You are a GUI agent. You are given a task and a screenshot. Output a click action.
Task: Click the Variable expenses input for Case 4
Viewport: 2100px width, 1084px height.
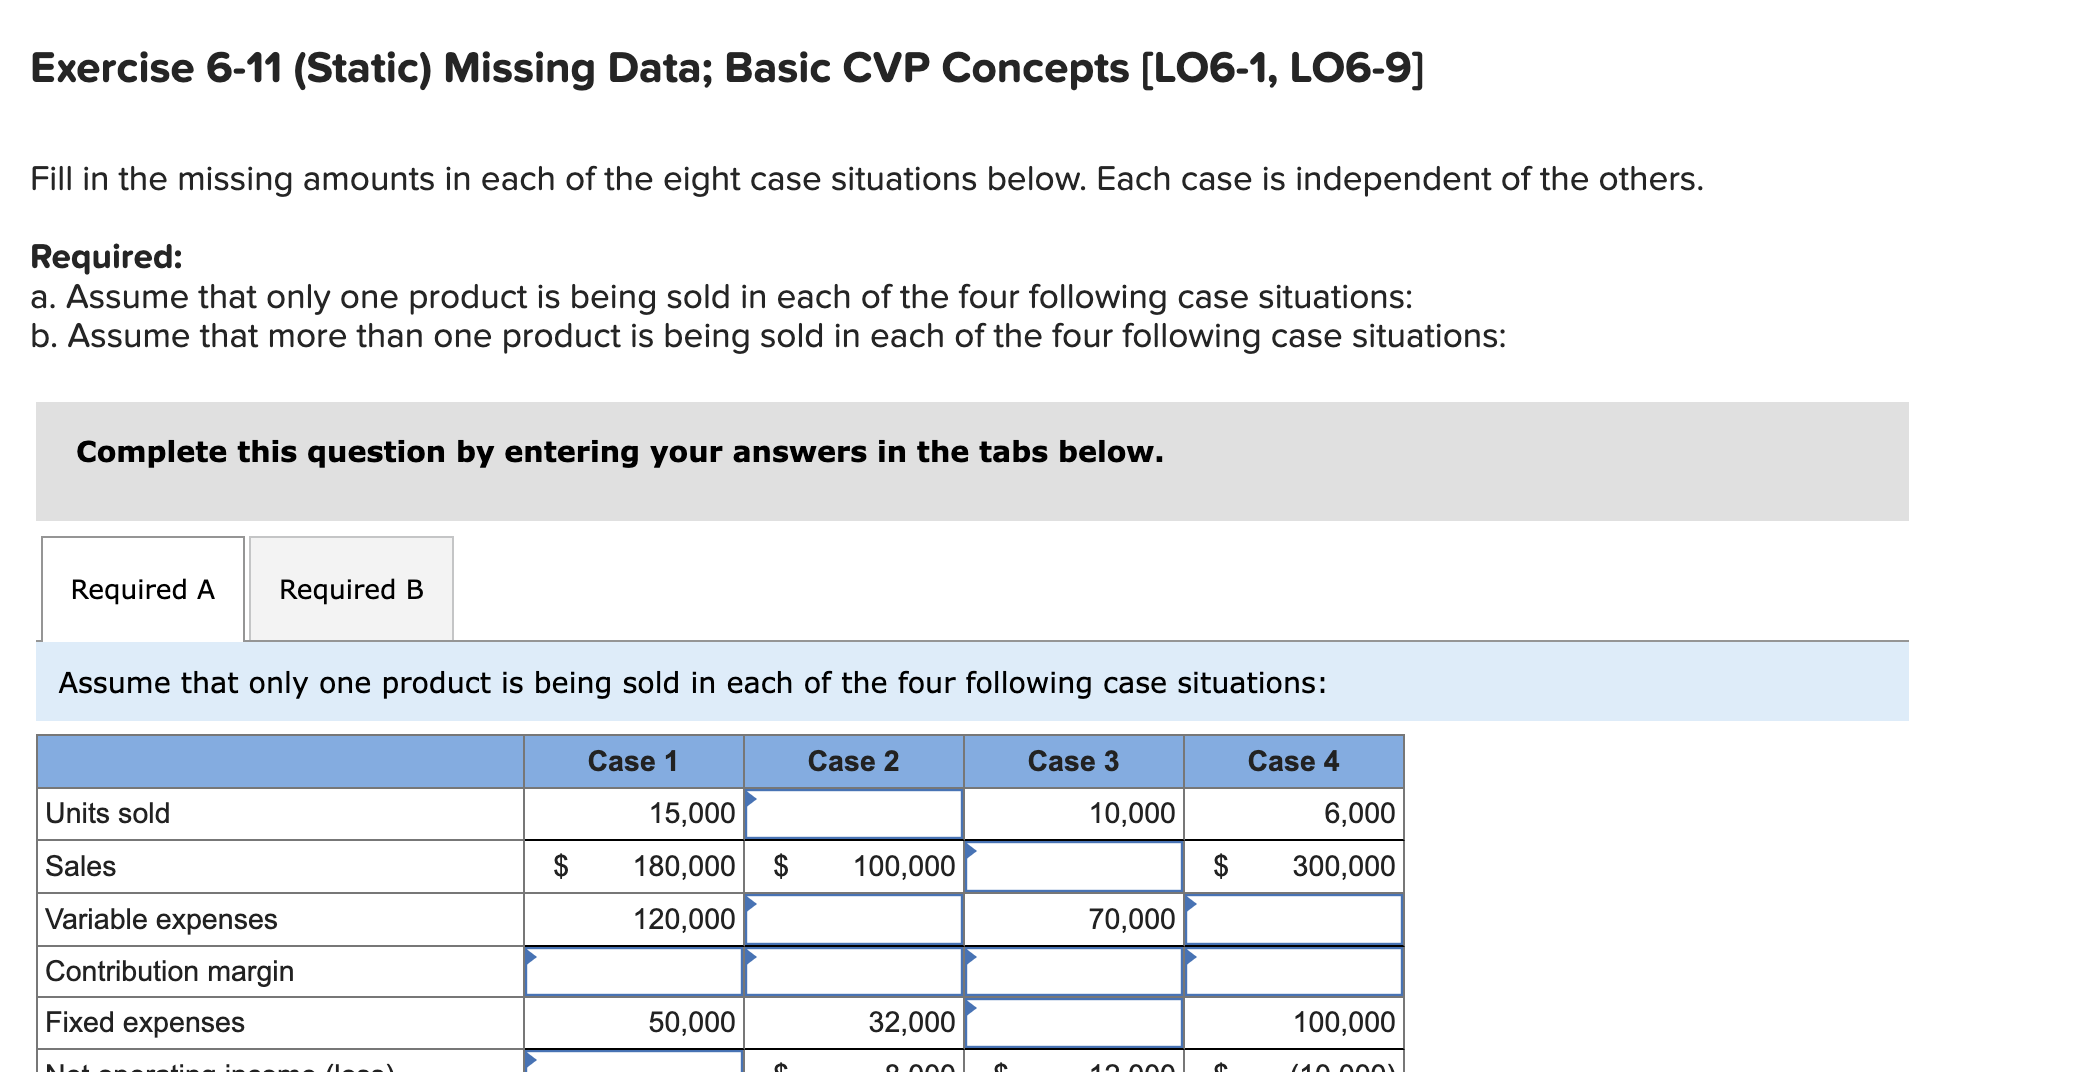pos(1293,919)
